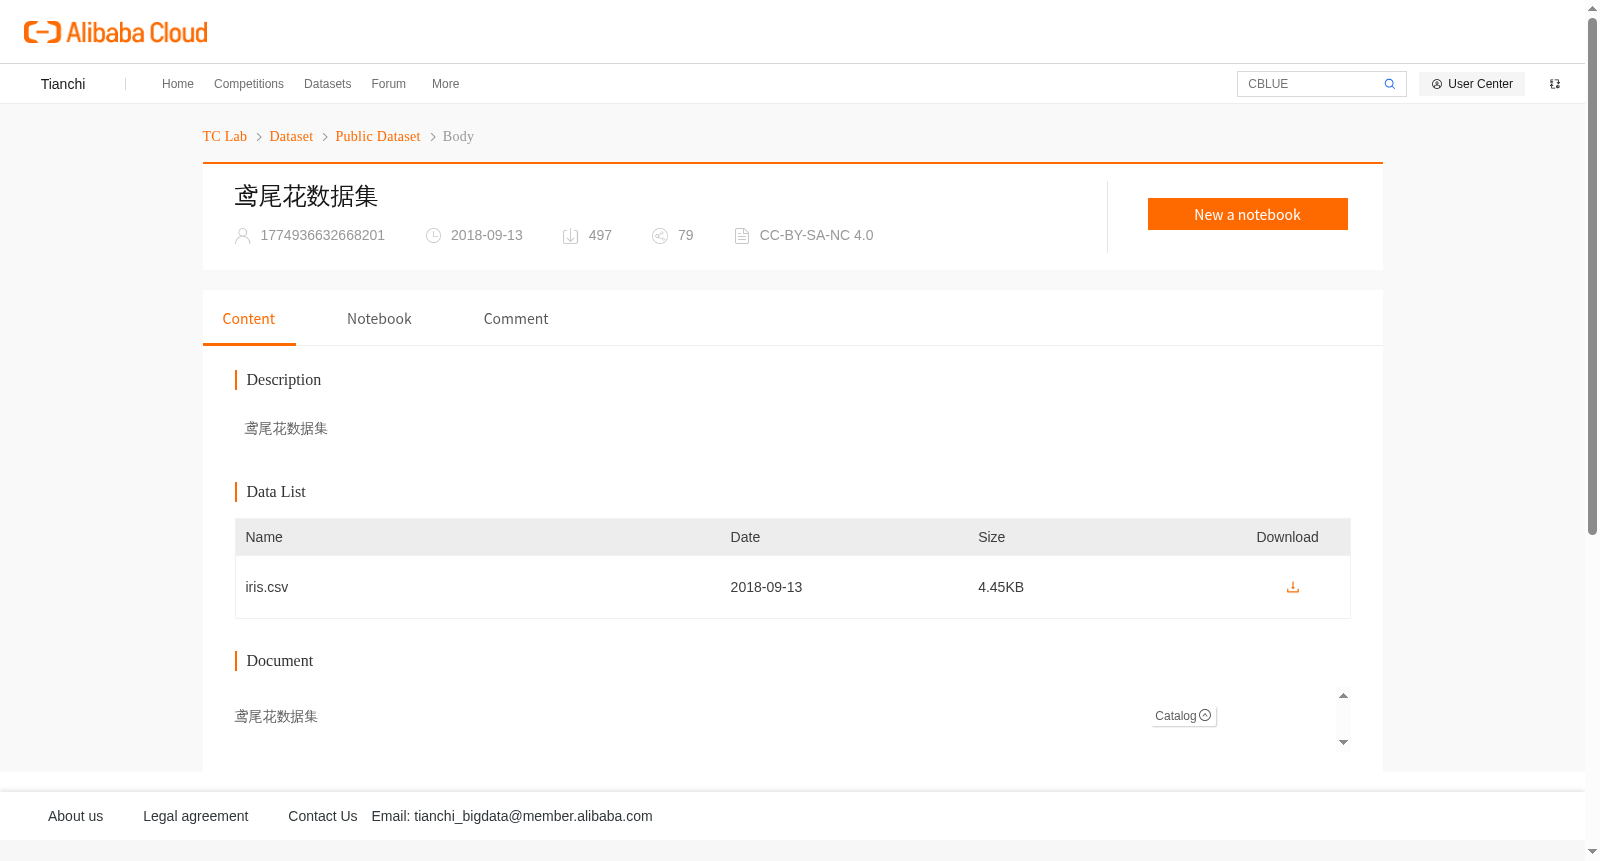Click the document pane scroll down arrow
The image size is (1600, 861).
(1343, 742)
